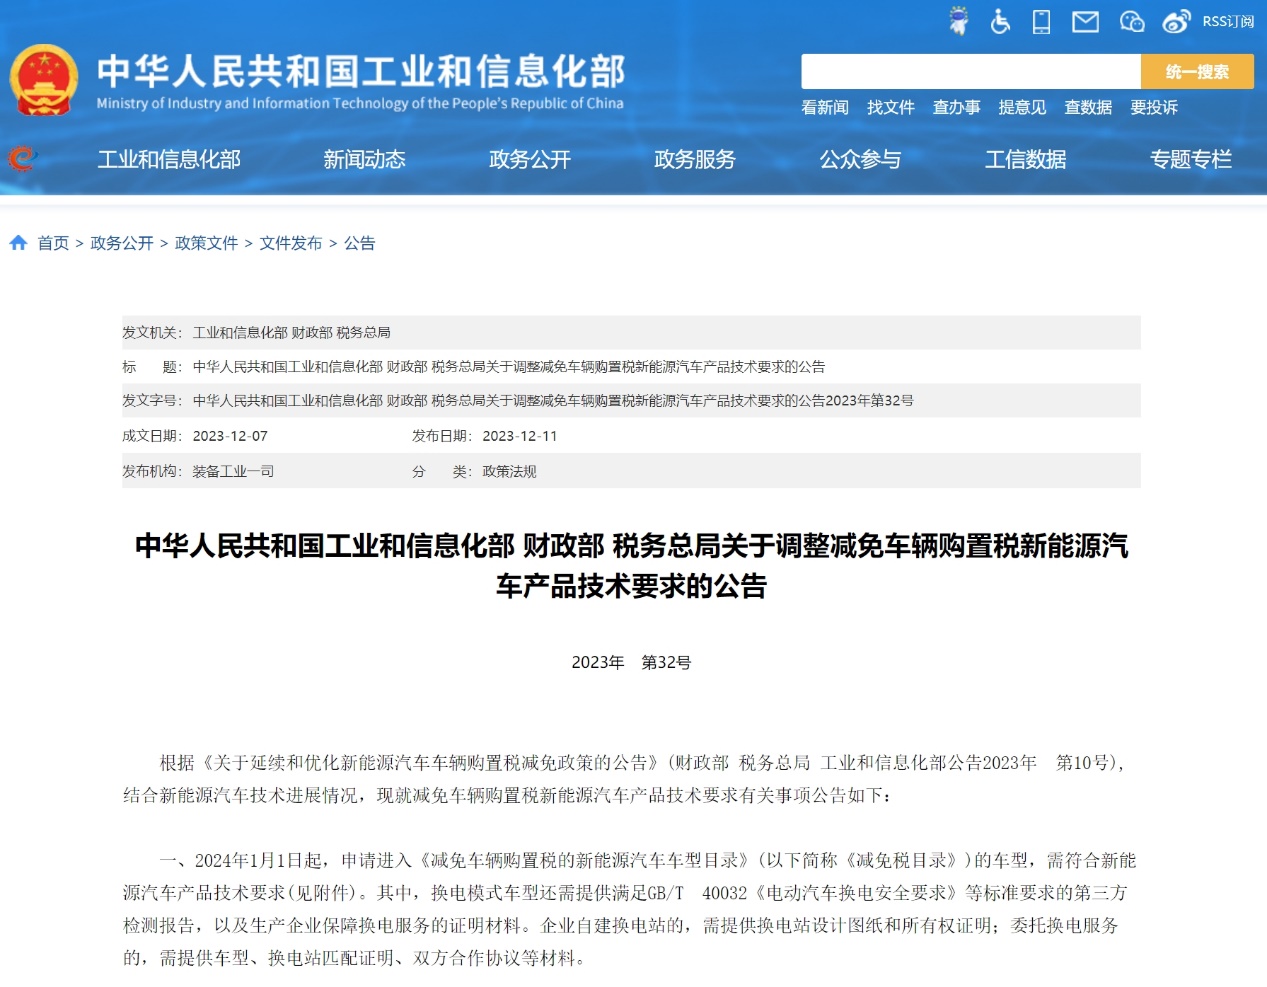Click the 成文日期 value 2023-12-07
The image size is (1267, 987).
pos(230,436)
